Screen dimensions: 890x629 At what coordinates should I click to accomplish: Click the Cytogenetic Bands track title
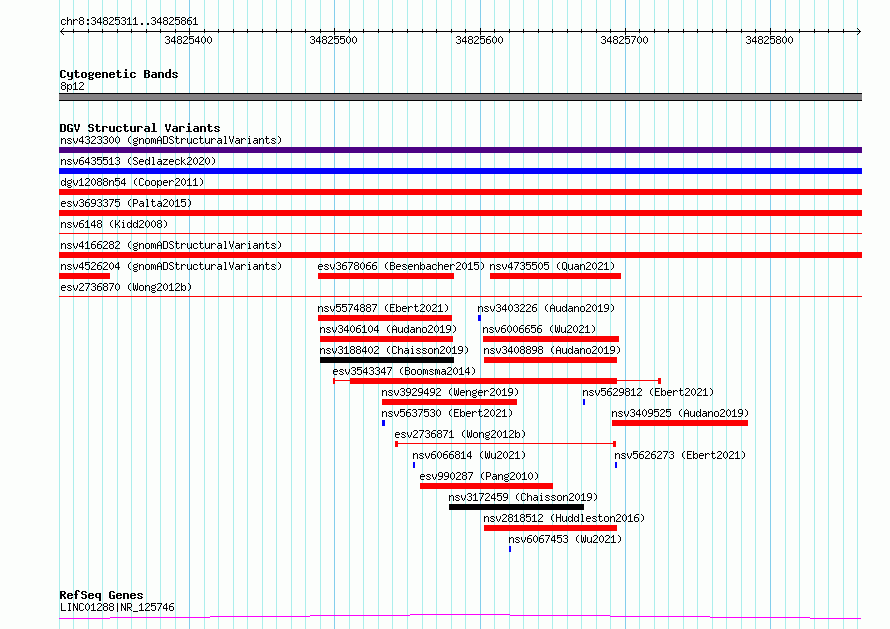pyautogui.click(x=119, y=74)
